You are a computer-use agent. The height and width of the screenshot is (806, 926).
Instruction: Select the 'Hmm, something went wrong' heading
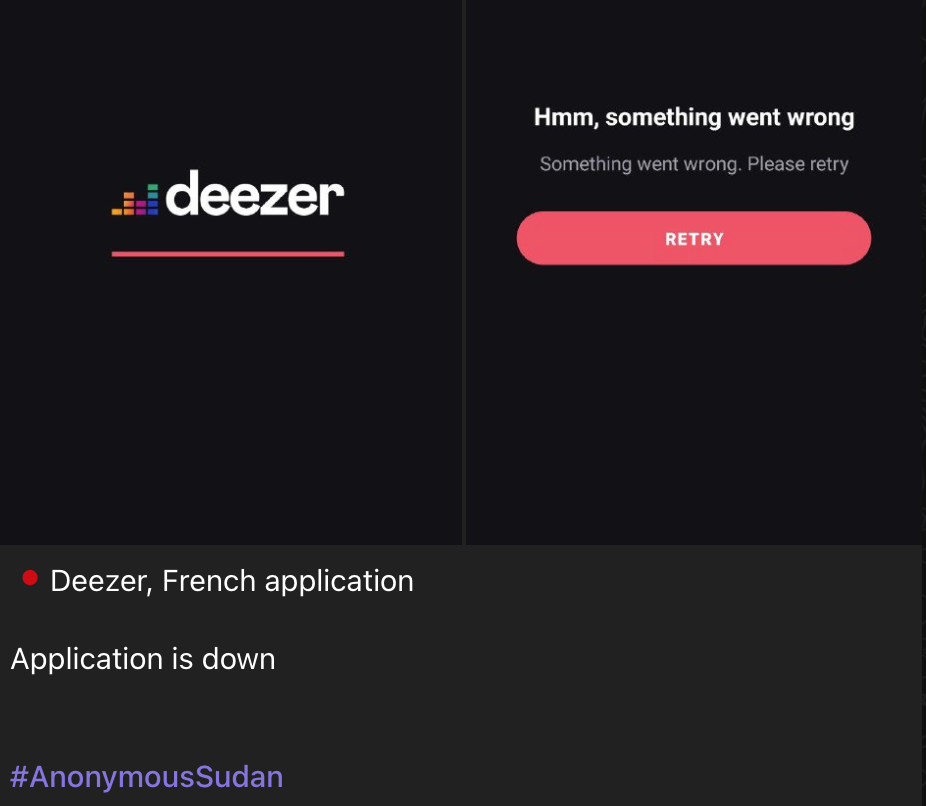[694, 118]
